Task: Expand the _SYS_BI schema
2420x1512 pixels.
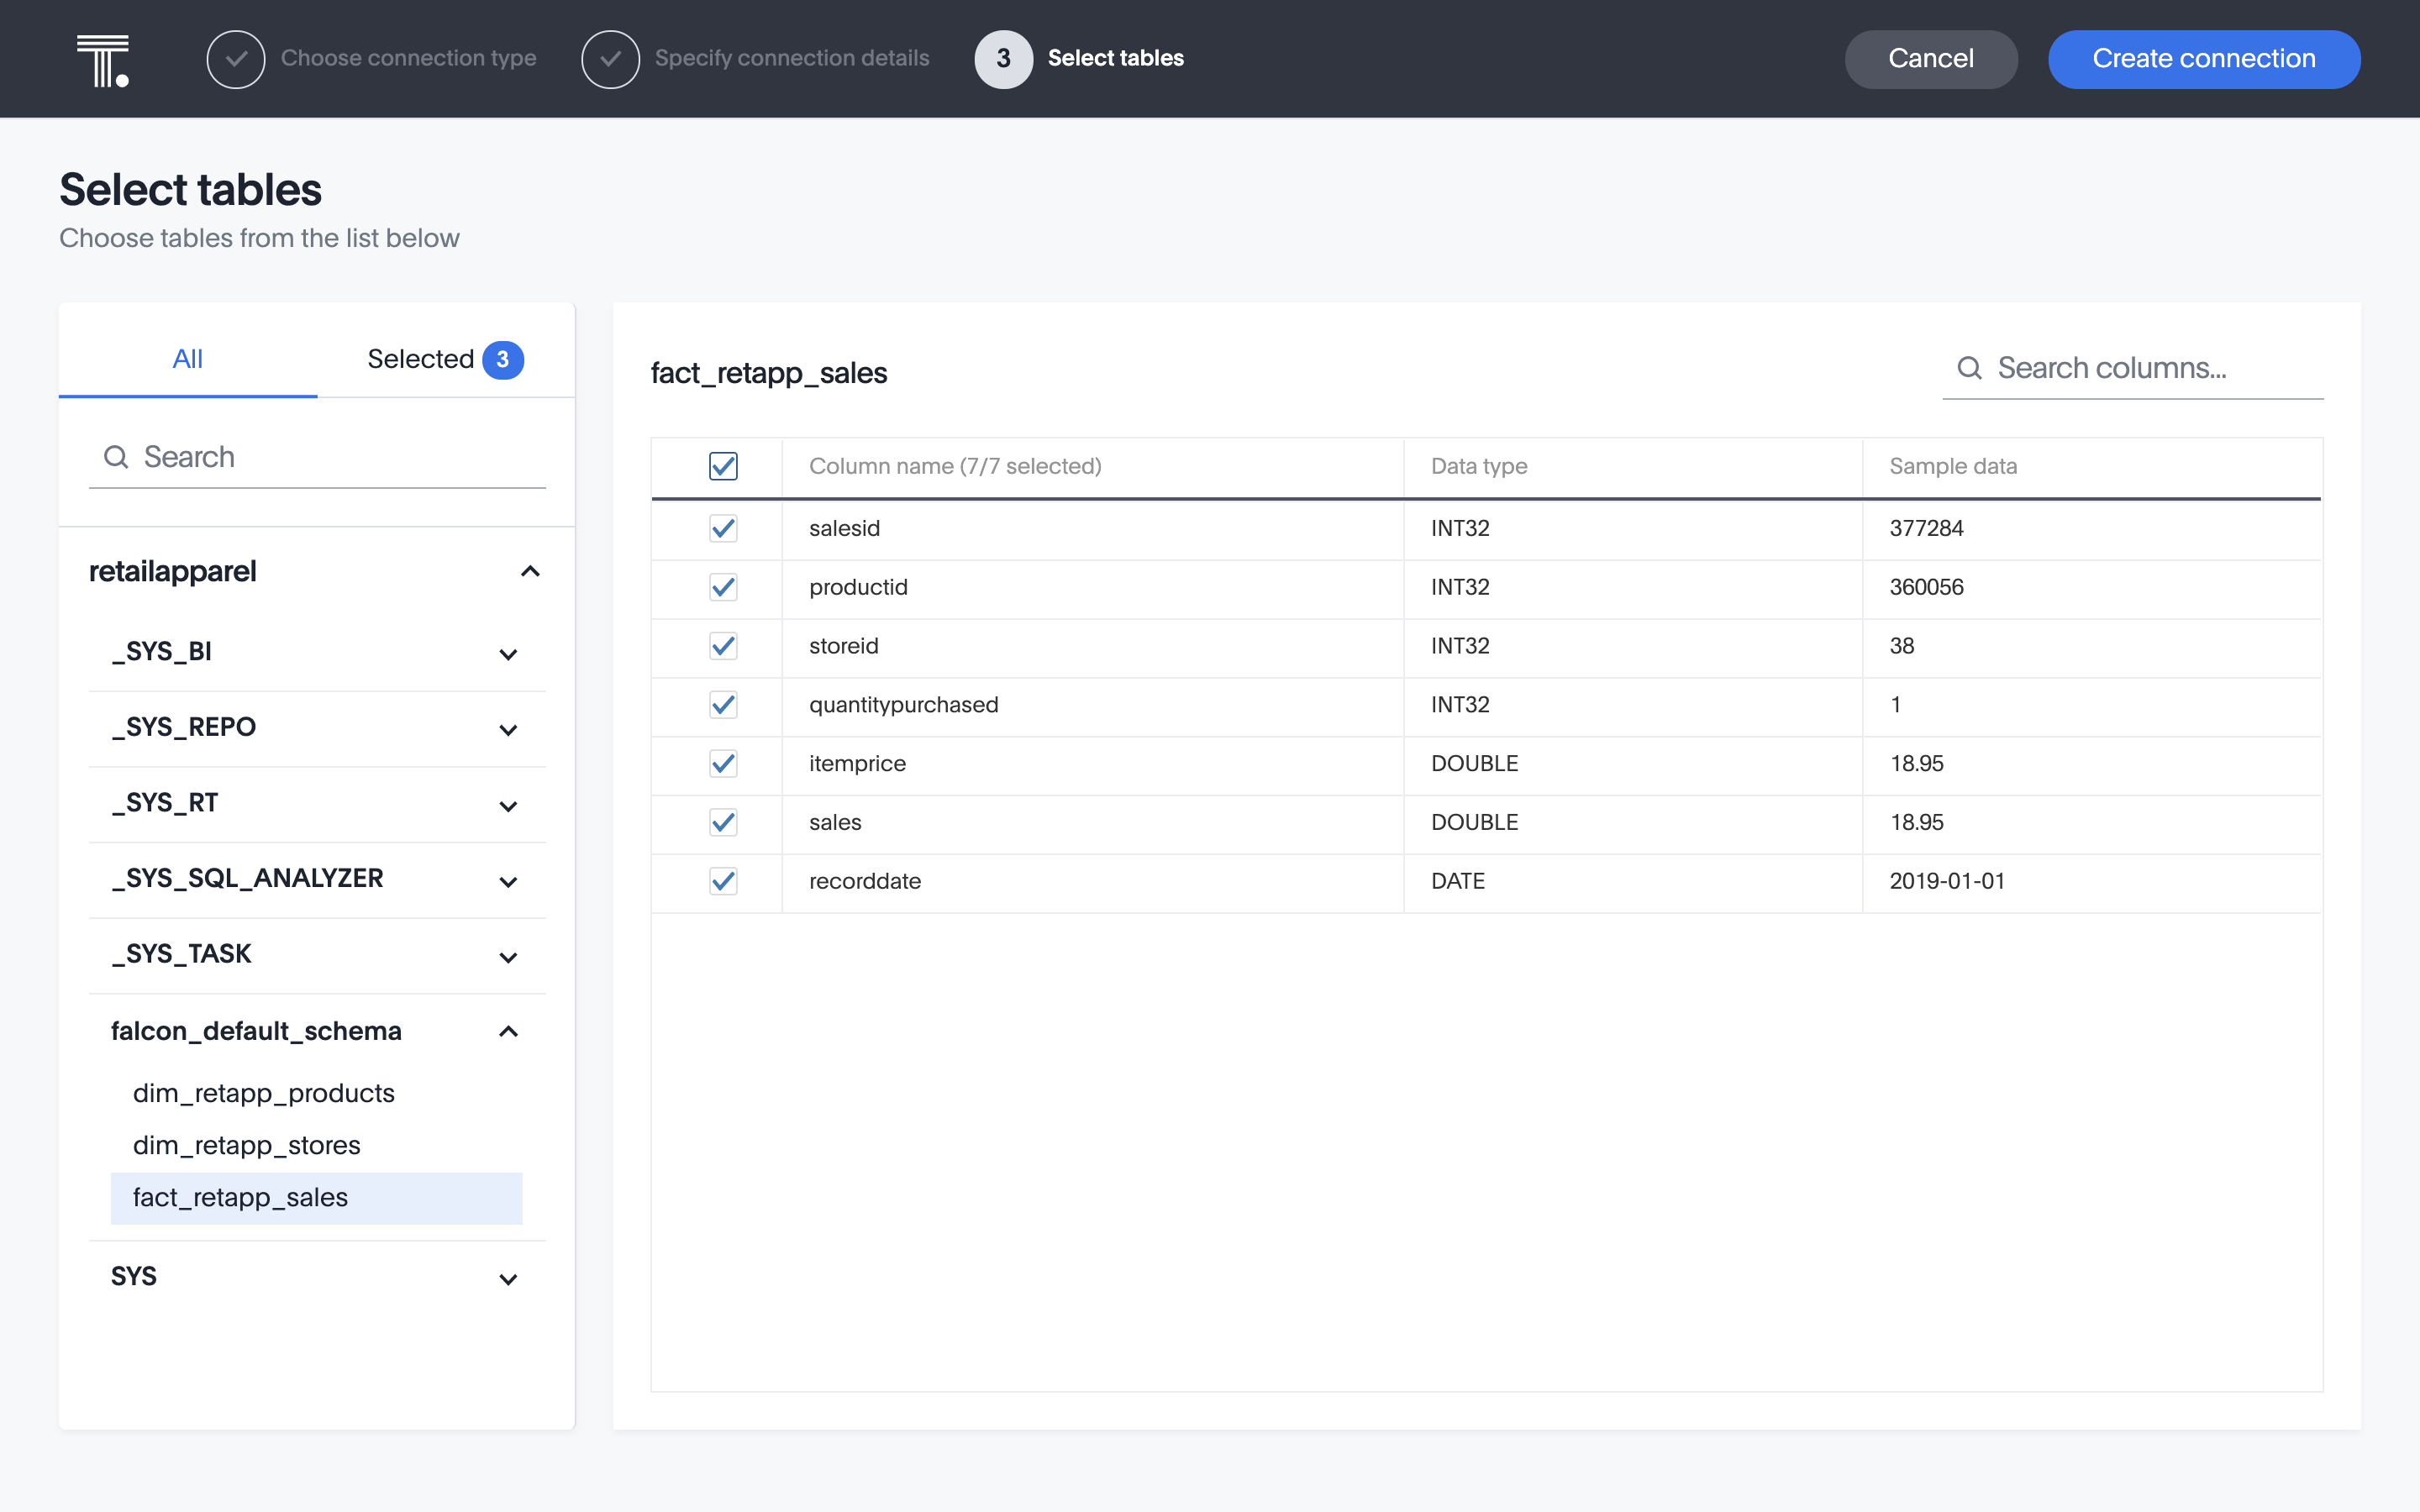Action: [x=509, y=653]
